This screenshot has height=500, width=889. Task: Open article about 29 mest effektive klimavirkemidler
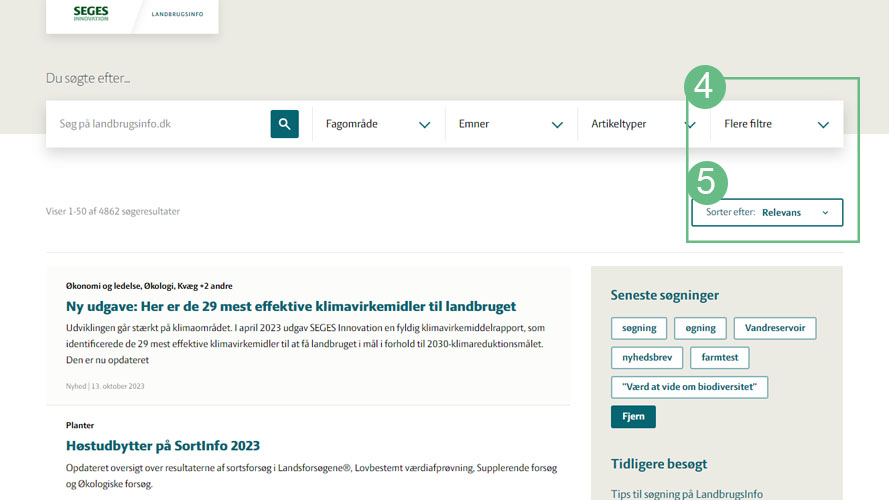(x=291, y=306)
